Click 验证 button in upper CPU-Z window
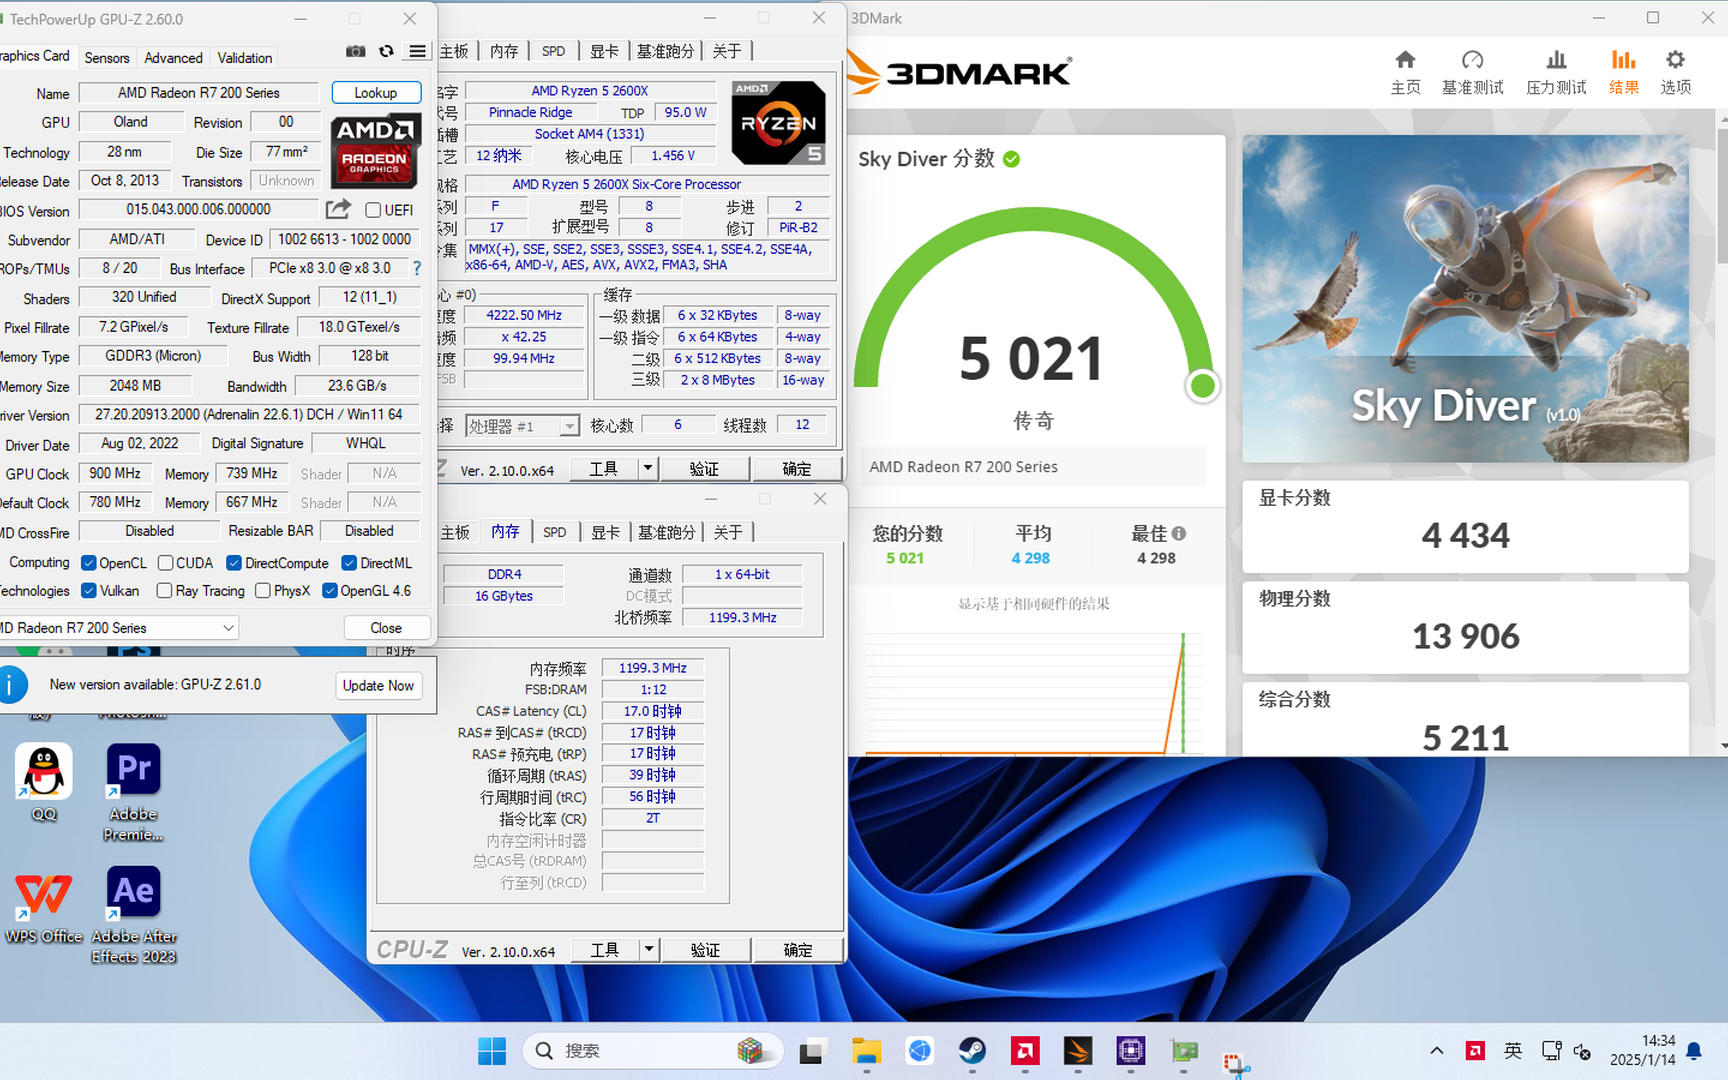The image size is (1728, 1080). tap(704, 468)
